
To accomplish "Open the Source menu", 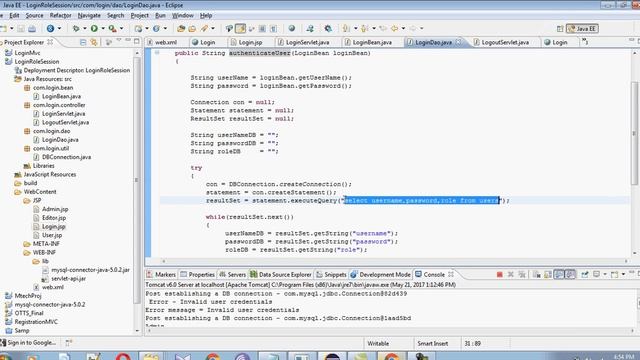I will [x=34, y=16].
